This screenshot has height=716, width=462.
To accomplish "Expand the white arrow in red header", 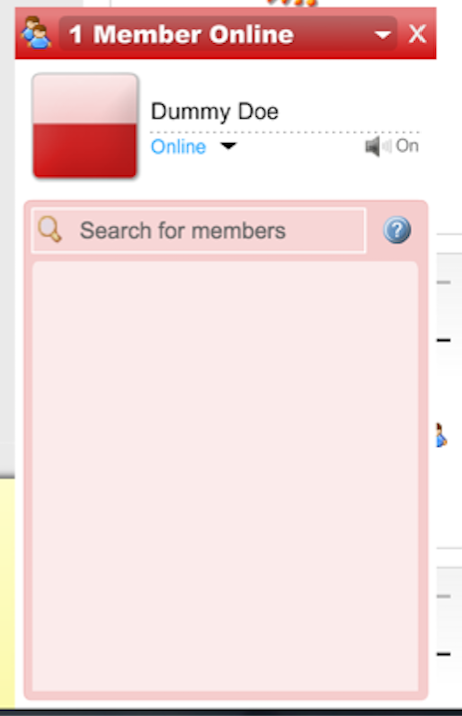I will coord(382,34).
